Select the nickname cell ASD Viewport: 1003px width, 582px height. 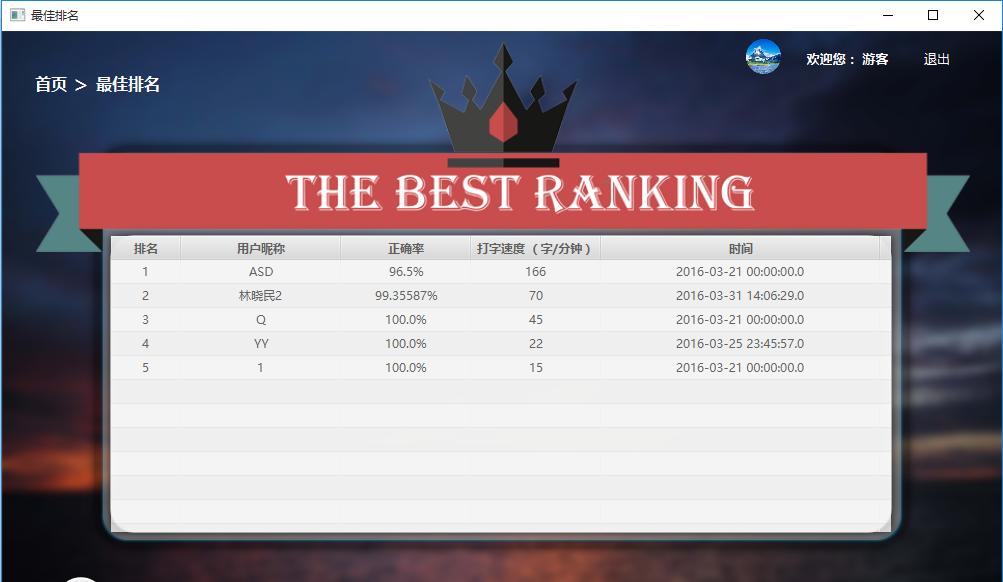pos(261,272)
